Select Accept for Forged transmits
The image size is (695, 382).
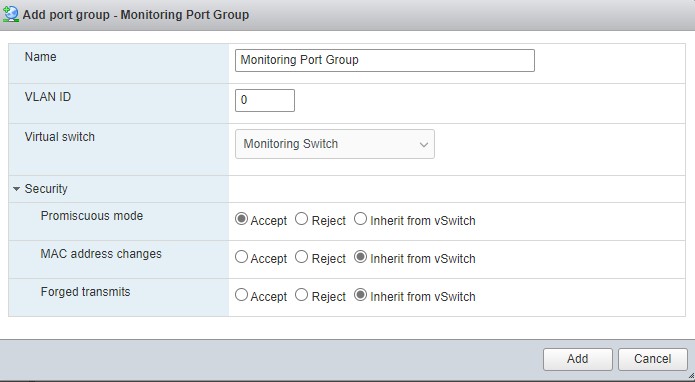[x=241, y=295]
